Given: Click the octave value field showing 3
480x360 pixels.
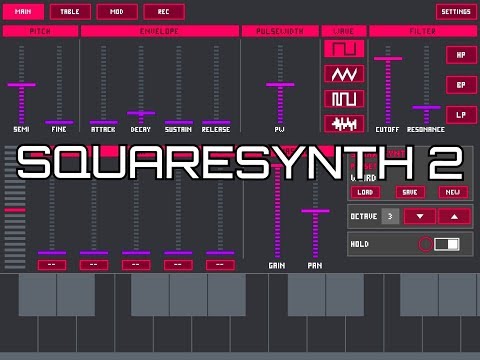Looking at the screenshot, I should tap(390, 216).
